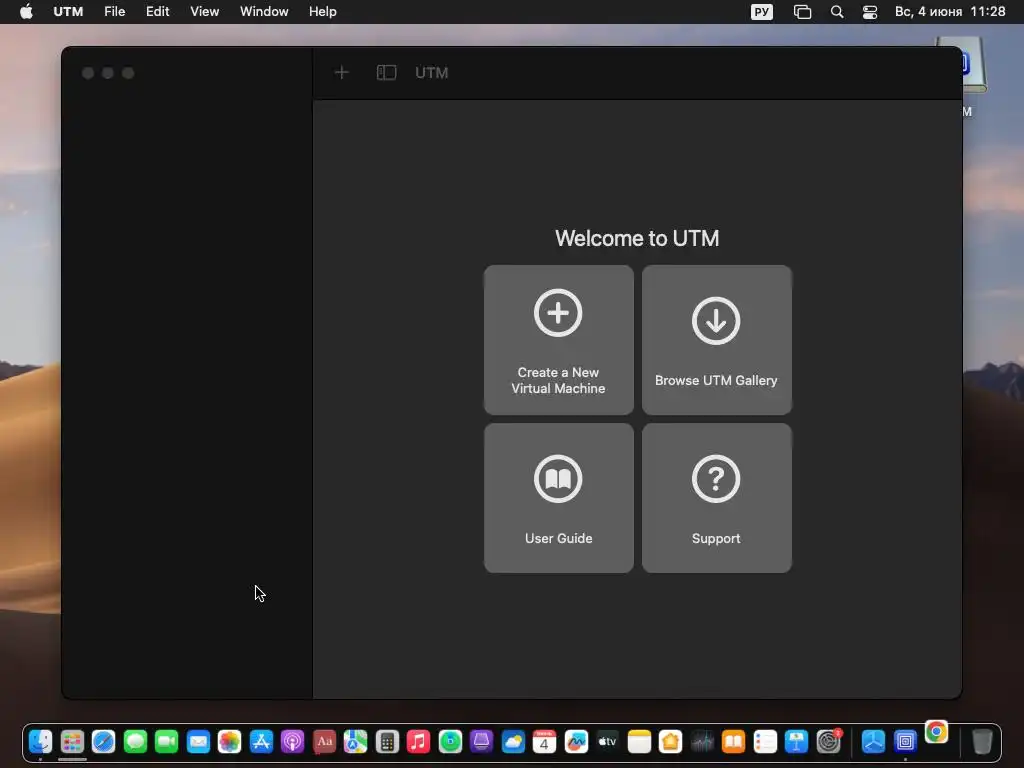Open the purple Apple Configurator icon in Dock
1024x768 pixels.
click(481, 742)
